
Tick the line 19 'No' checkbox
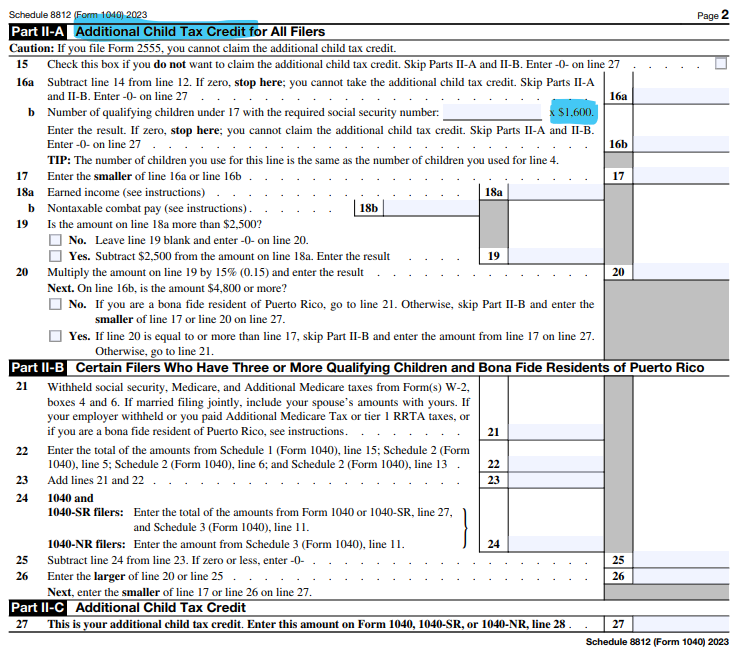(55, 240)
